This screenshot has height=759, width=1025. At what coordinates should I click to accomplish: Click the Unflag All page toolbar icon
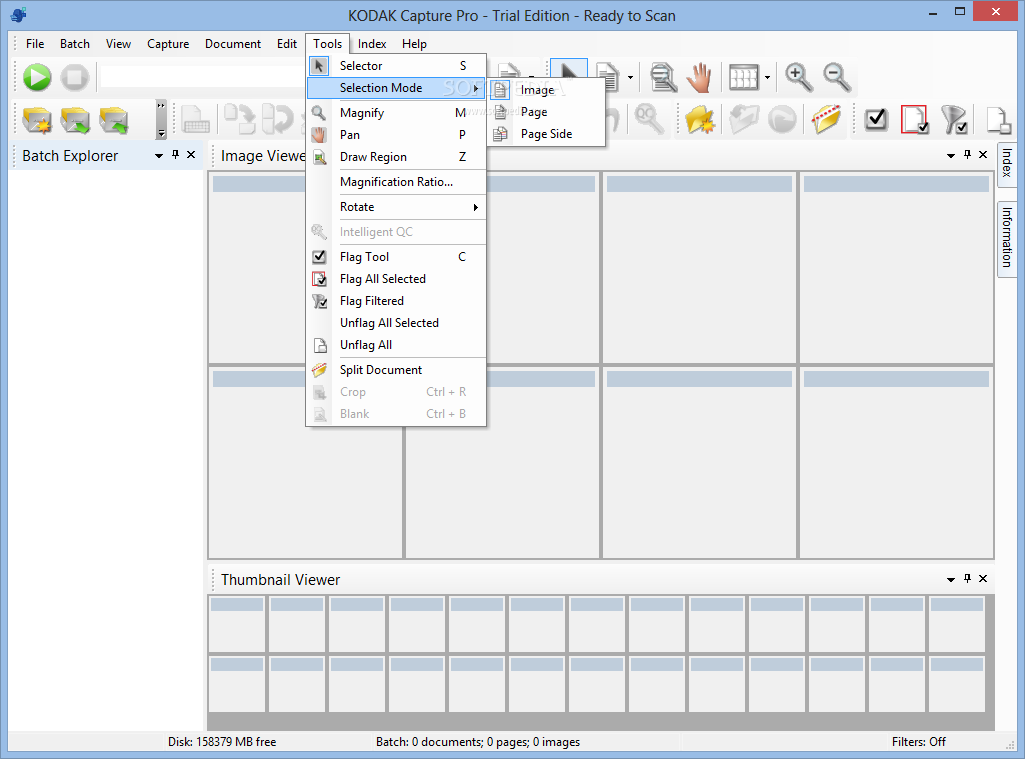997,120
